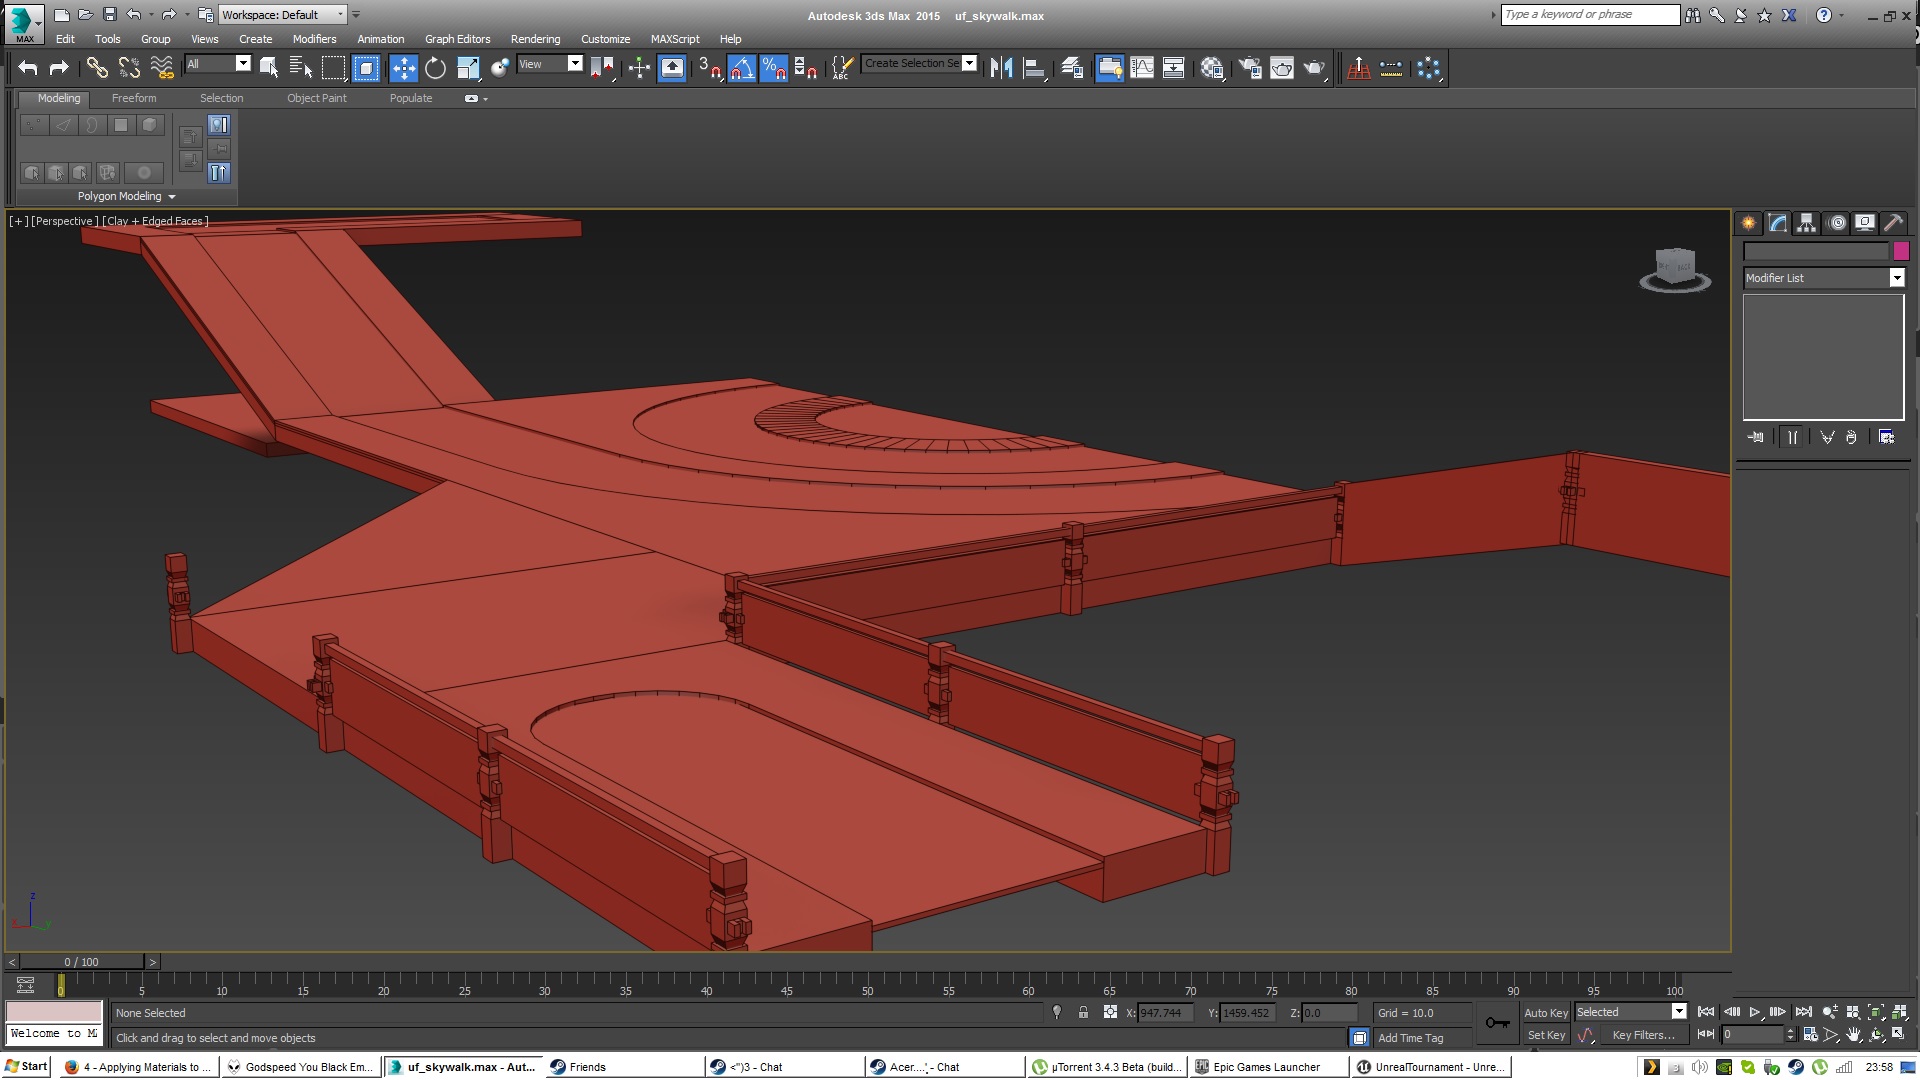The width and height of the screenshot is (1920, 1080).
Task: Click the Key Filters button
Action: [x=1643, y=1035]
